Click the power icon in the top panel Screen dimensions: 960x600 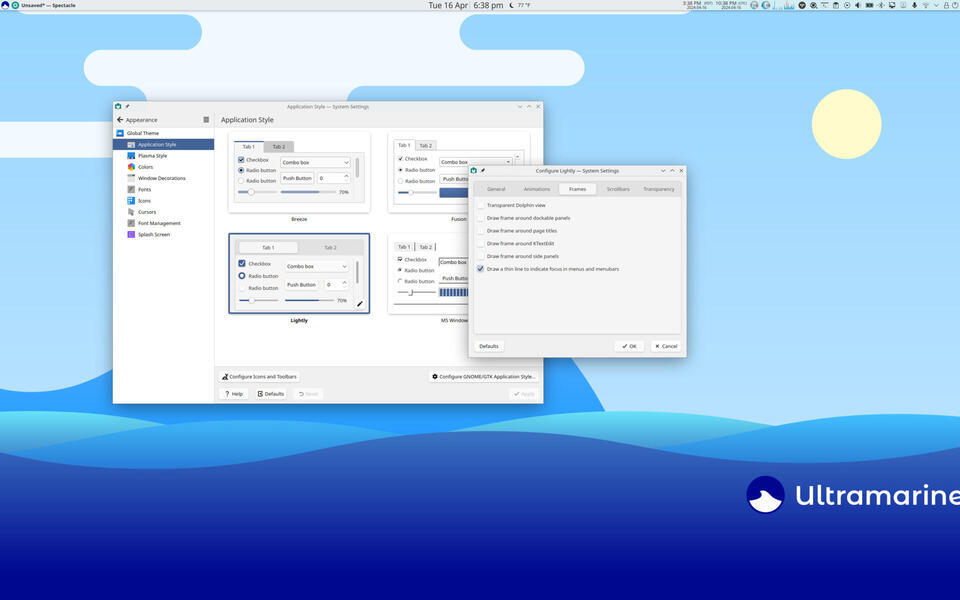(x=955, y=5)
